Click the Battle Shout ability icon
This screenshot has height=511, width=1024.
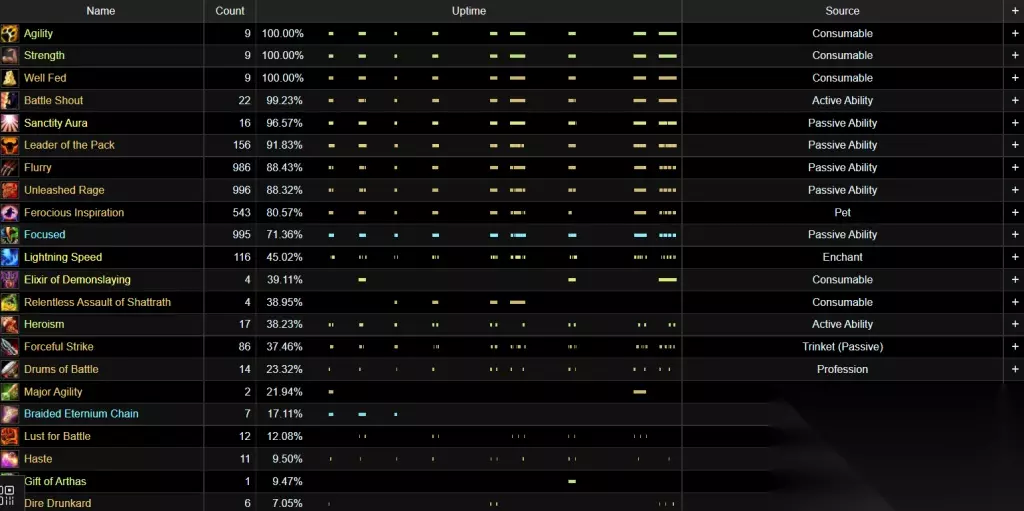coord(9,100)
